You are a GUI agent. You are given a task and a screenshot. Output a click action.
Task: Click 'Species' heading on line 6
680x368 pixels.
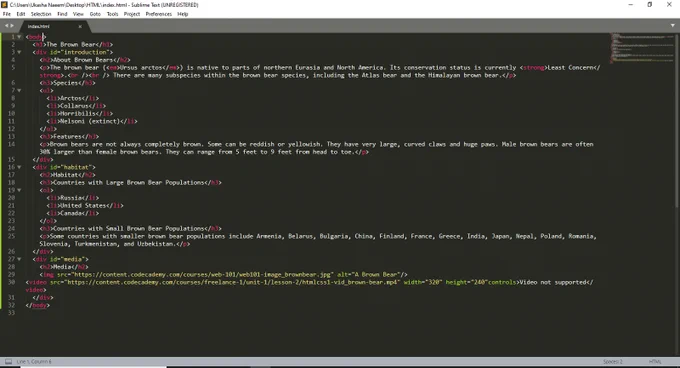[65, 83]
